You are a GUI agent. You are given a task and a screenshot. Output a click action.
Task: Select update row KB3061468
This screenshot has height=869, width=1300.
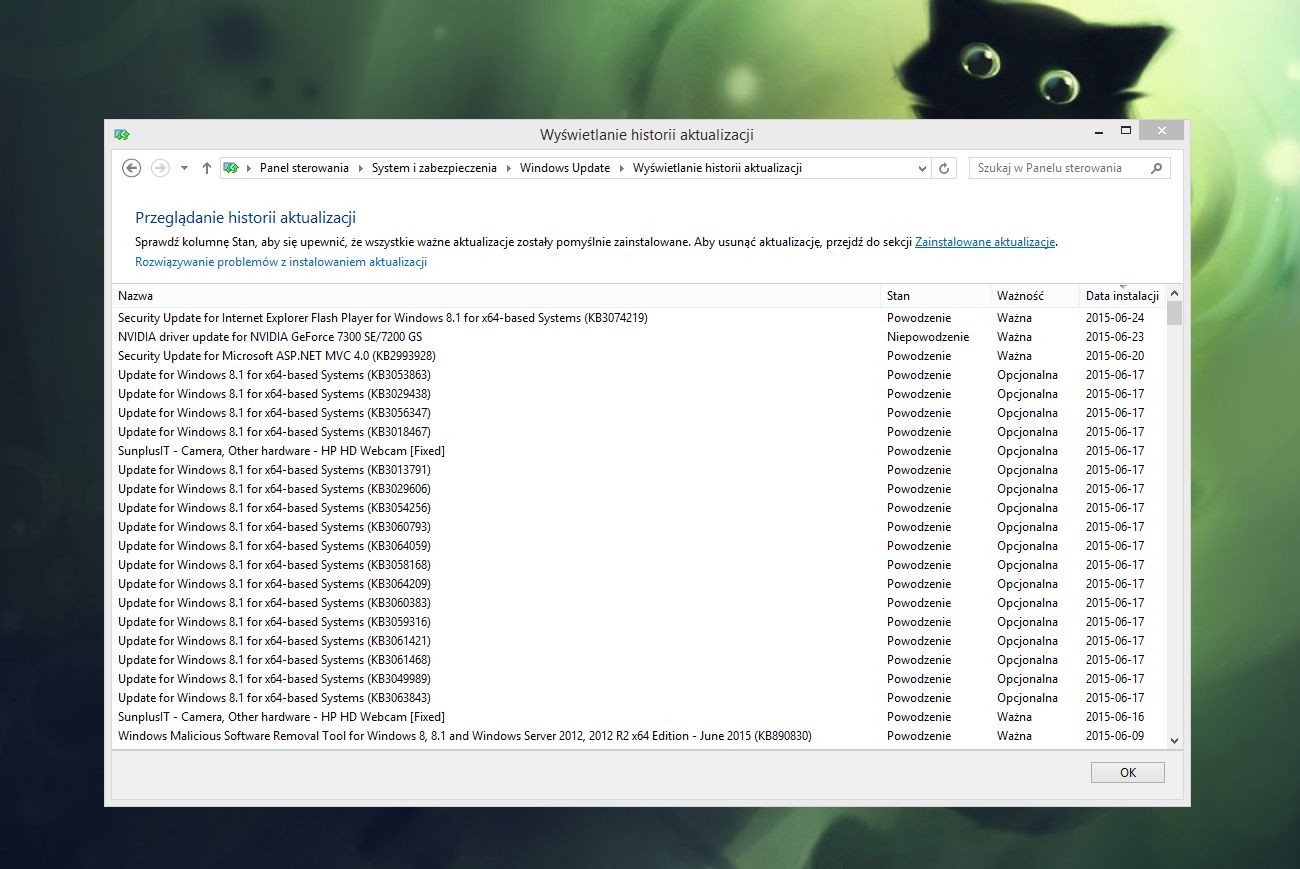click(638, 660)
